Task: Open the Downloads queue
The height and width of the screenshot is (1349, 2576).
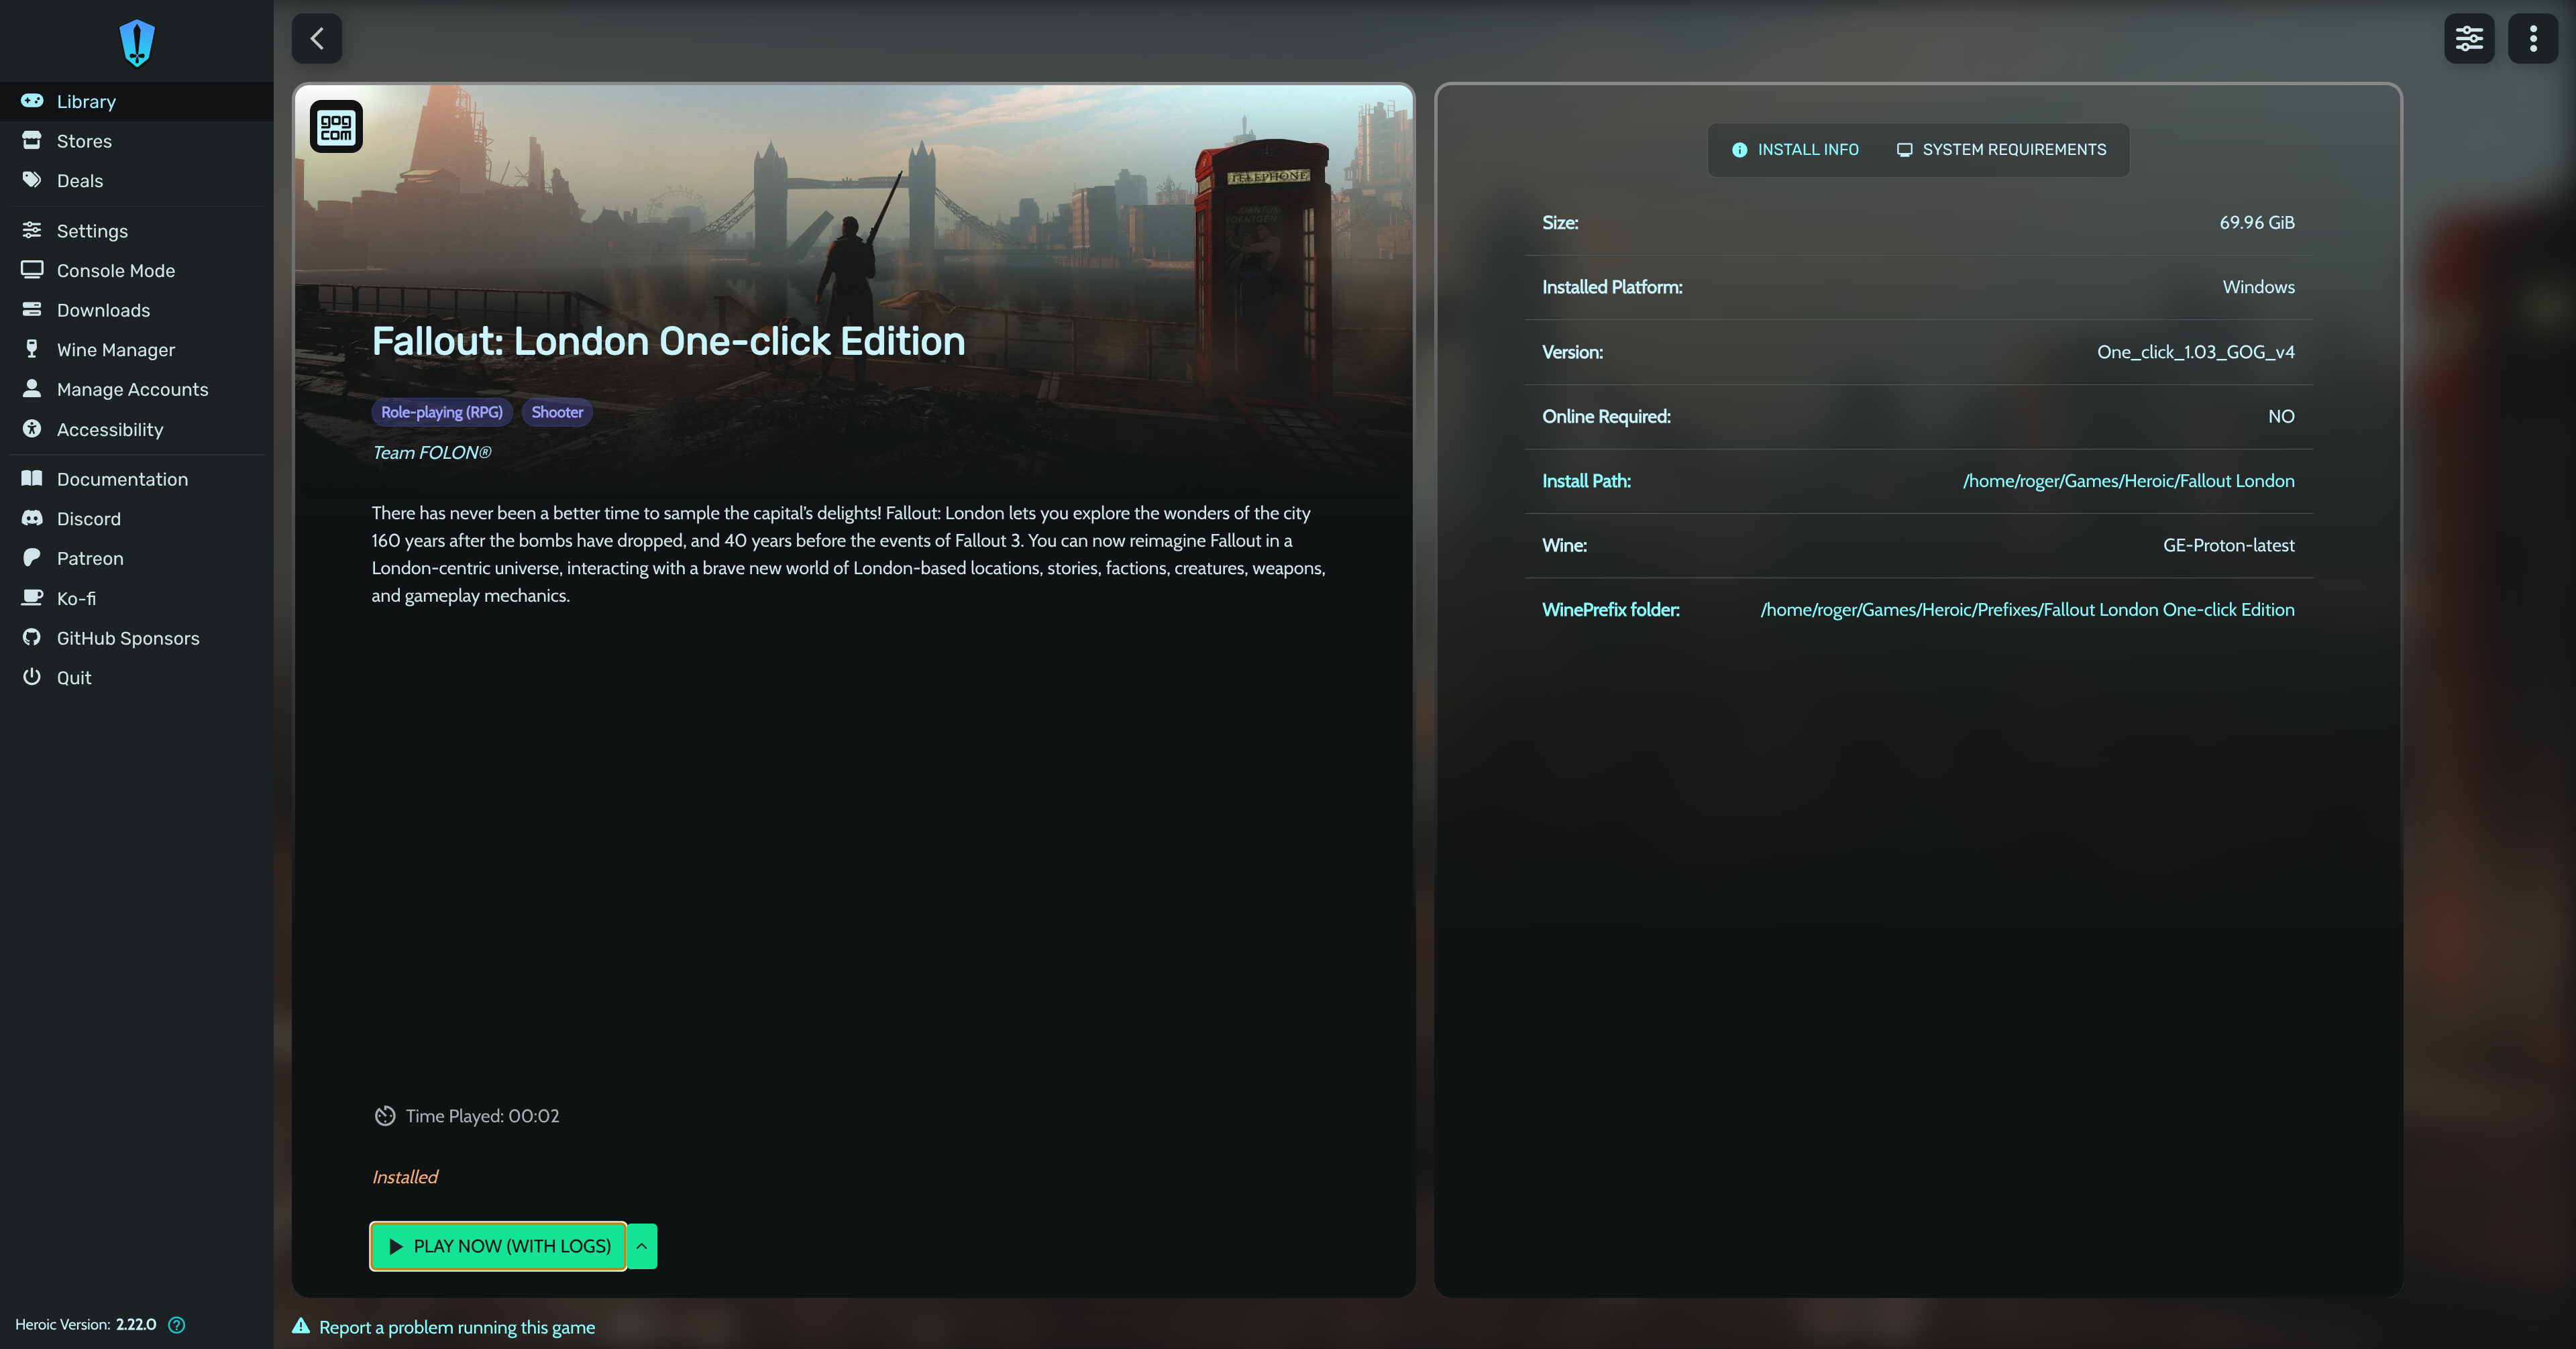Action: click(x=136, y=310)
